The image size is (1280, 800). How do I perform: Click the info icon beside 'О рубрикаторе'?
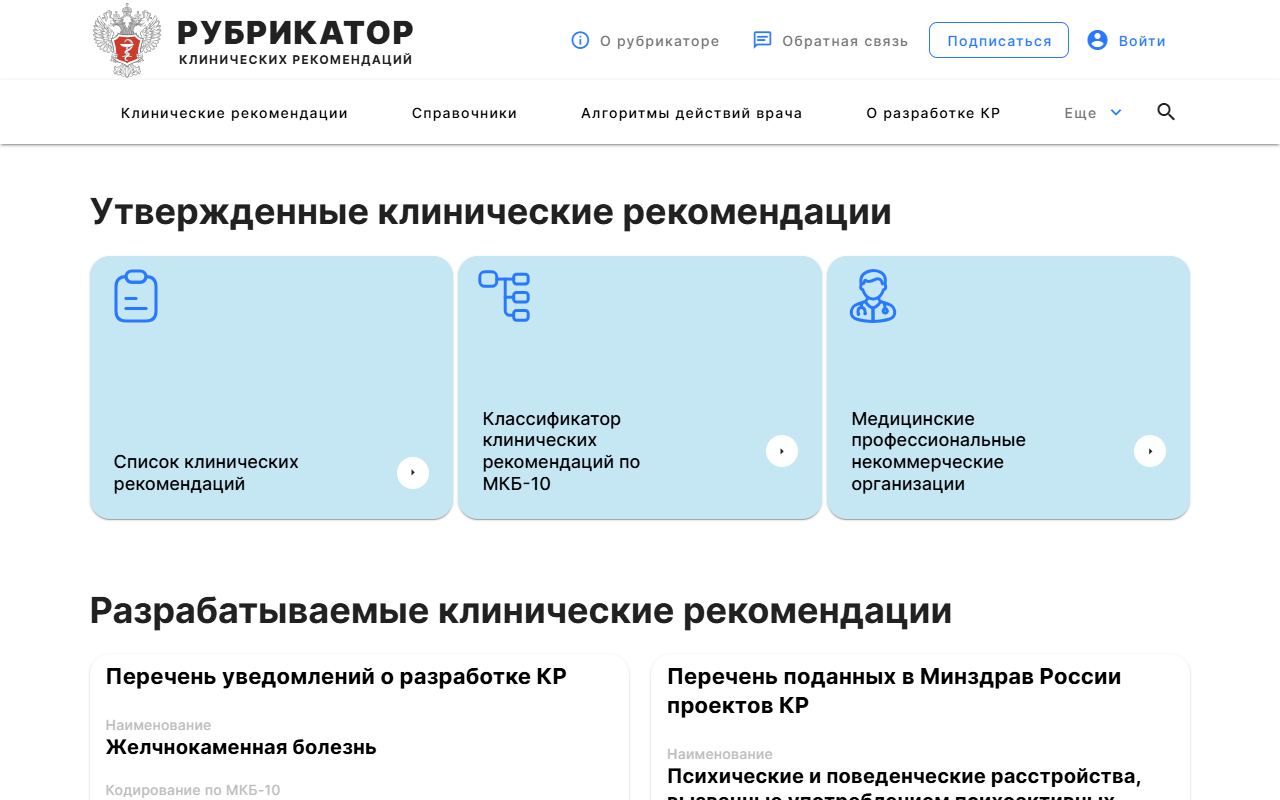[x=580, y=40]
